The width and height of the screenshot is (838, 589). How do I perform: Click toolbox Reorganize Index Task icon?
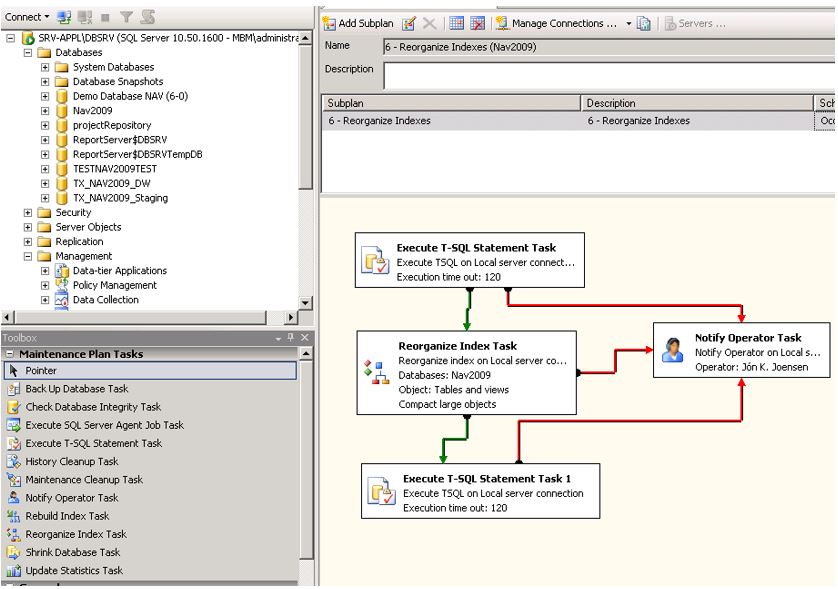pos(14,534)
